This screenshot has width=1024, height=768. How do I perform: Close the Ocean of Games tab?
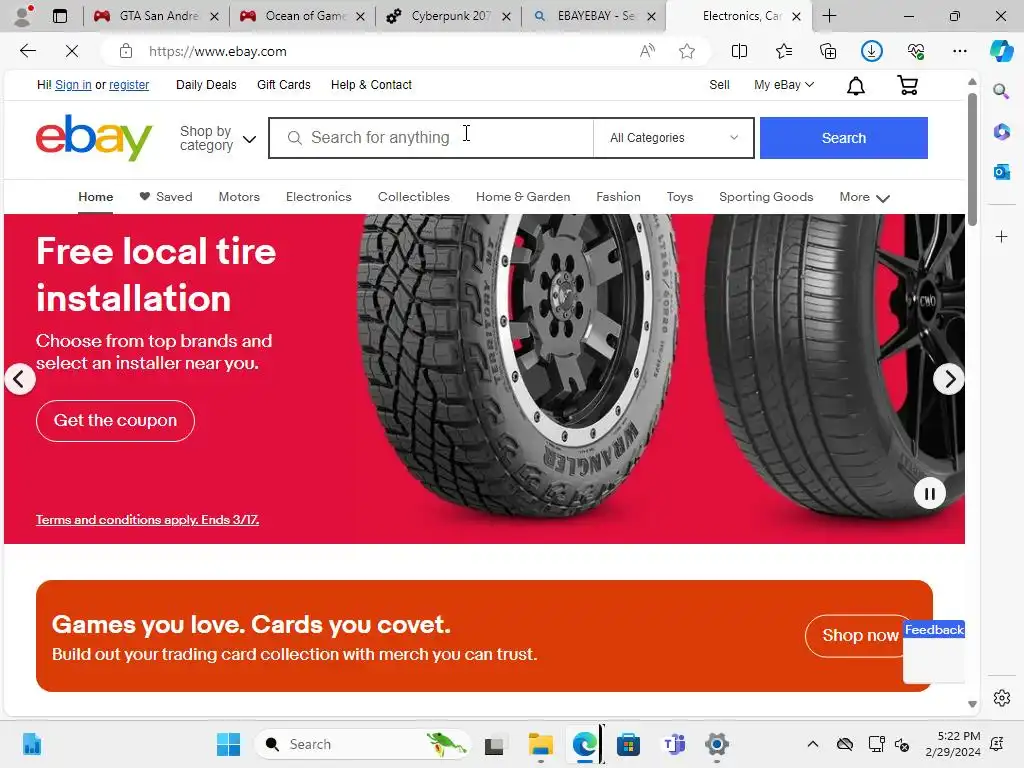tap(360, 16)
